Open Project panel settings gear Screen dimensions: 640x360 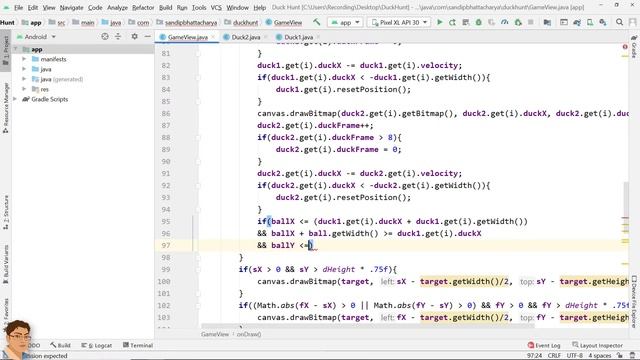[134, 37]
